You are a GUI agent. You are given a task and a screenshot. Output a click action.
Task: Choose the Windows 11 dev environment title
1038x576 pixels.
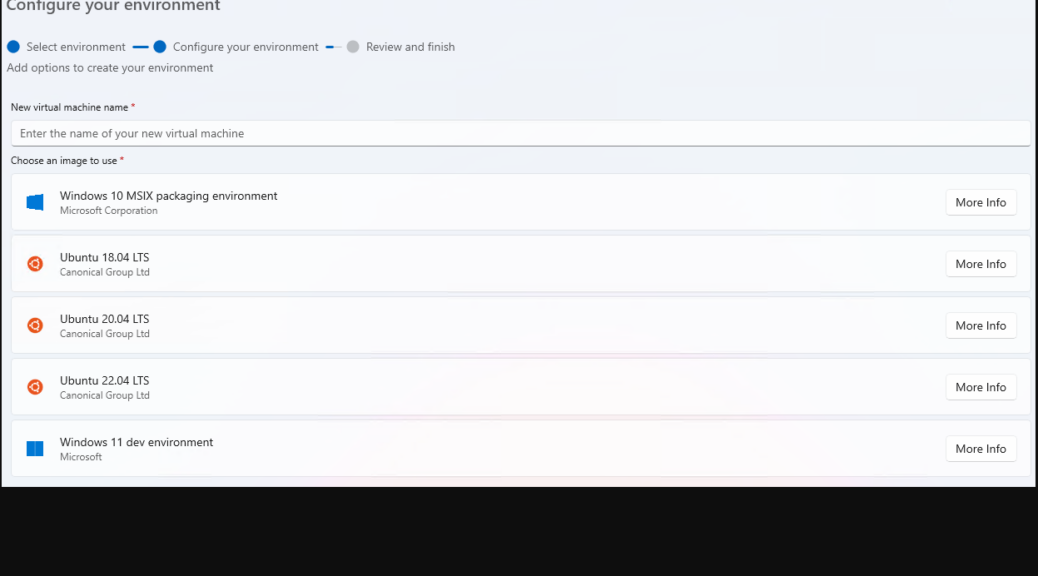point(136,442)
